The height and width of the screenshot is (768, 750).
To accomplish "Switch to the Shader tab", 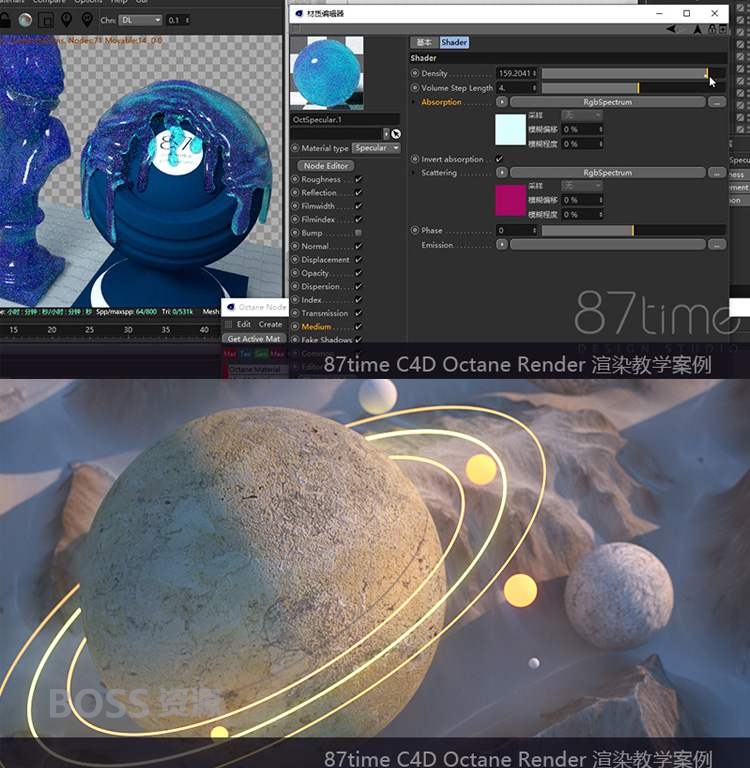I will (454, 42).
